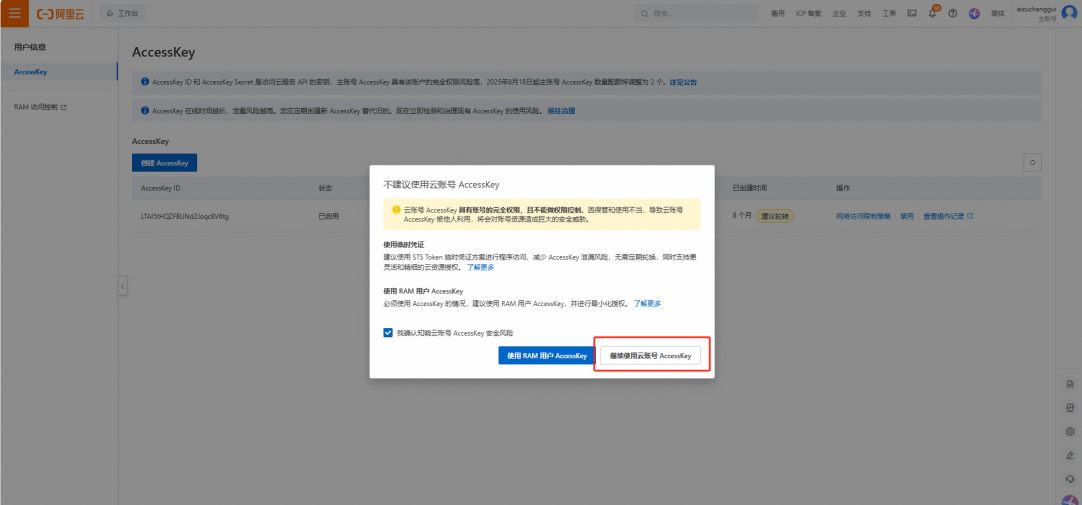The width and height of the screenshot is (1082, 505).
Task: Open the settings hexagon icon at right
Action: pyautogui.click(x=1070, y=431)
